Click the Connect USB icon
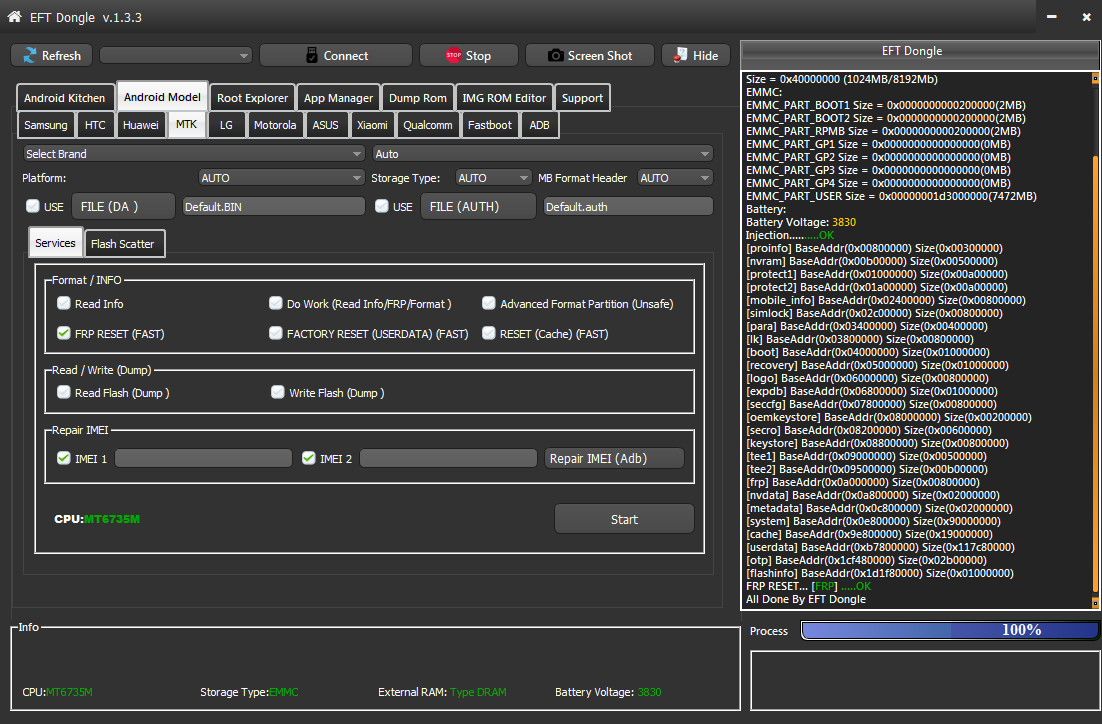1102x724 pixels. coord(312,56)
